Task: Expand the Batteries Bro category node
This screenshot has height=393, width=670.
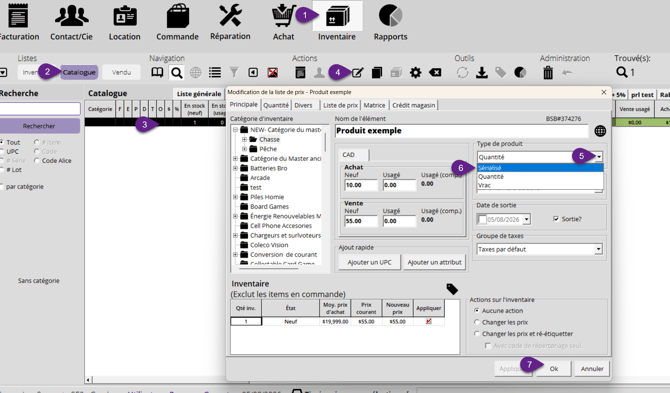Action: (235, 168)
